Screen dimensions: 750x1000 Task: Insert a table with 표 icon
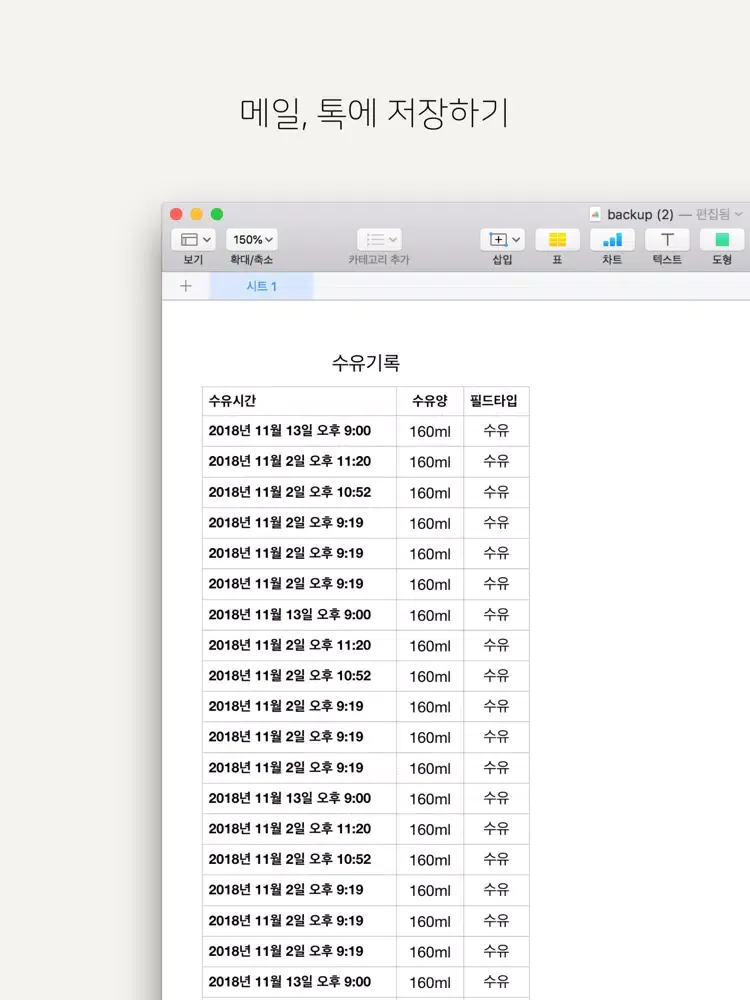557,240
